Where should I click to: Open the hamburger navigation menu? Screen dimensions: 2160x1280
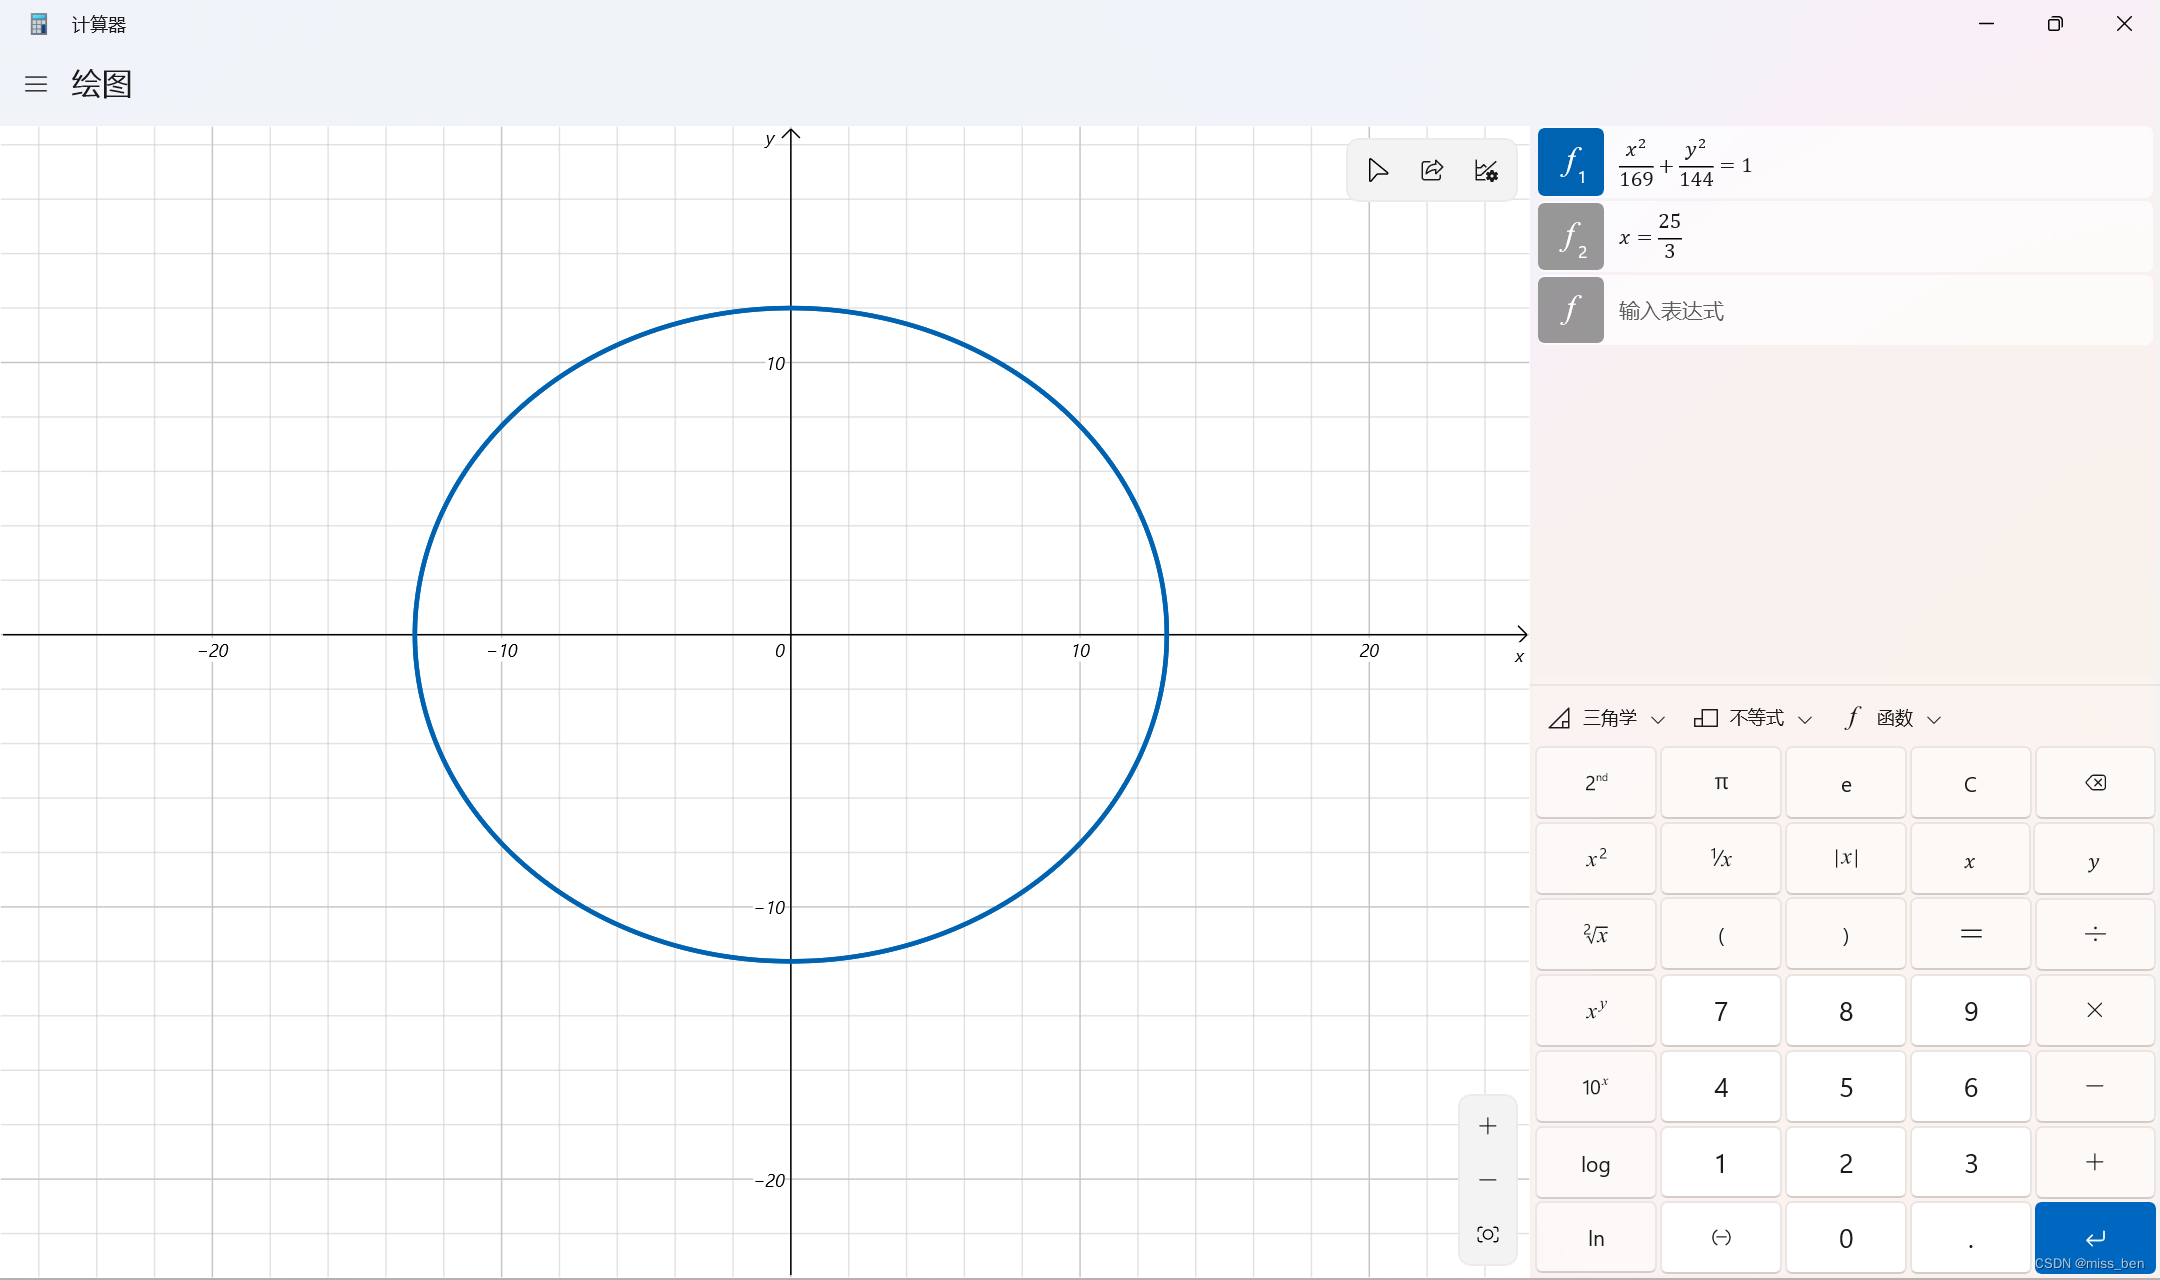36,84
